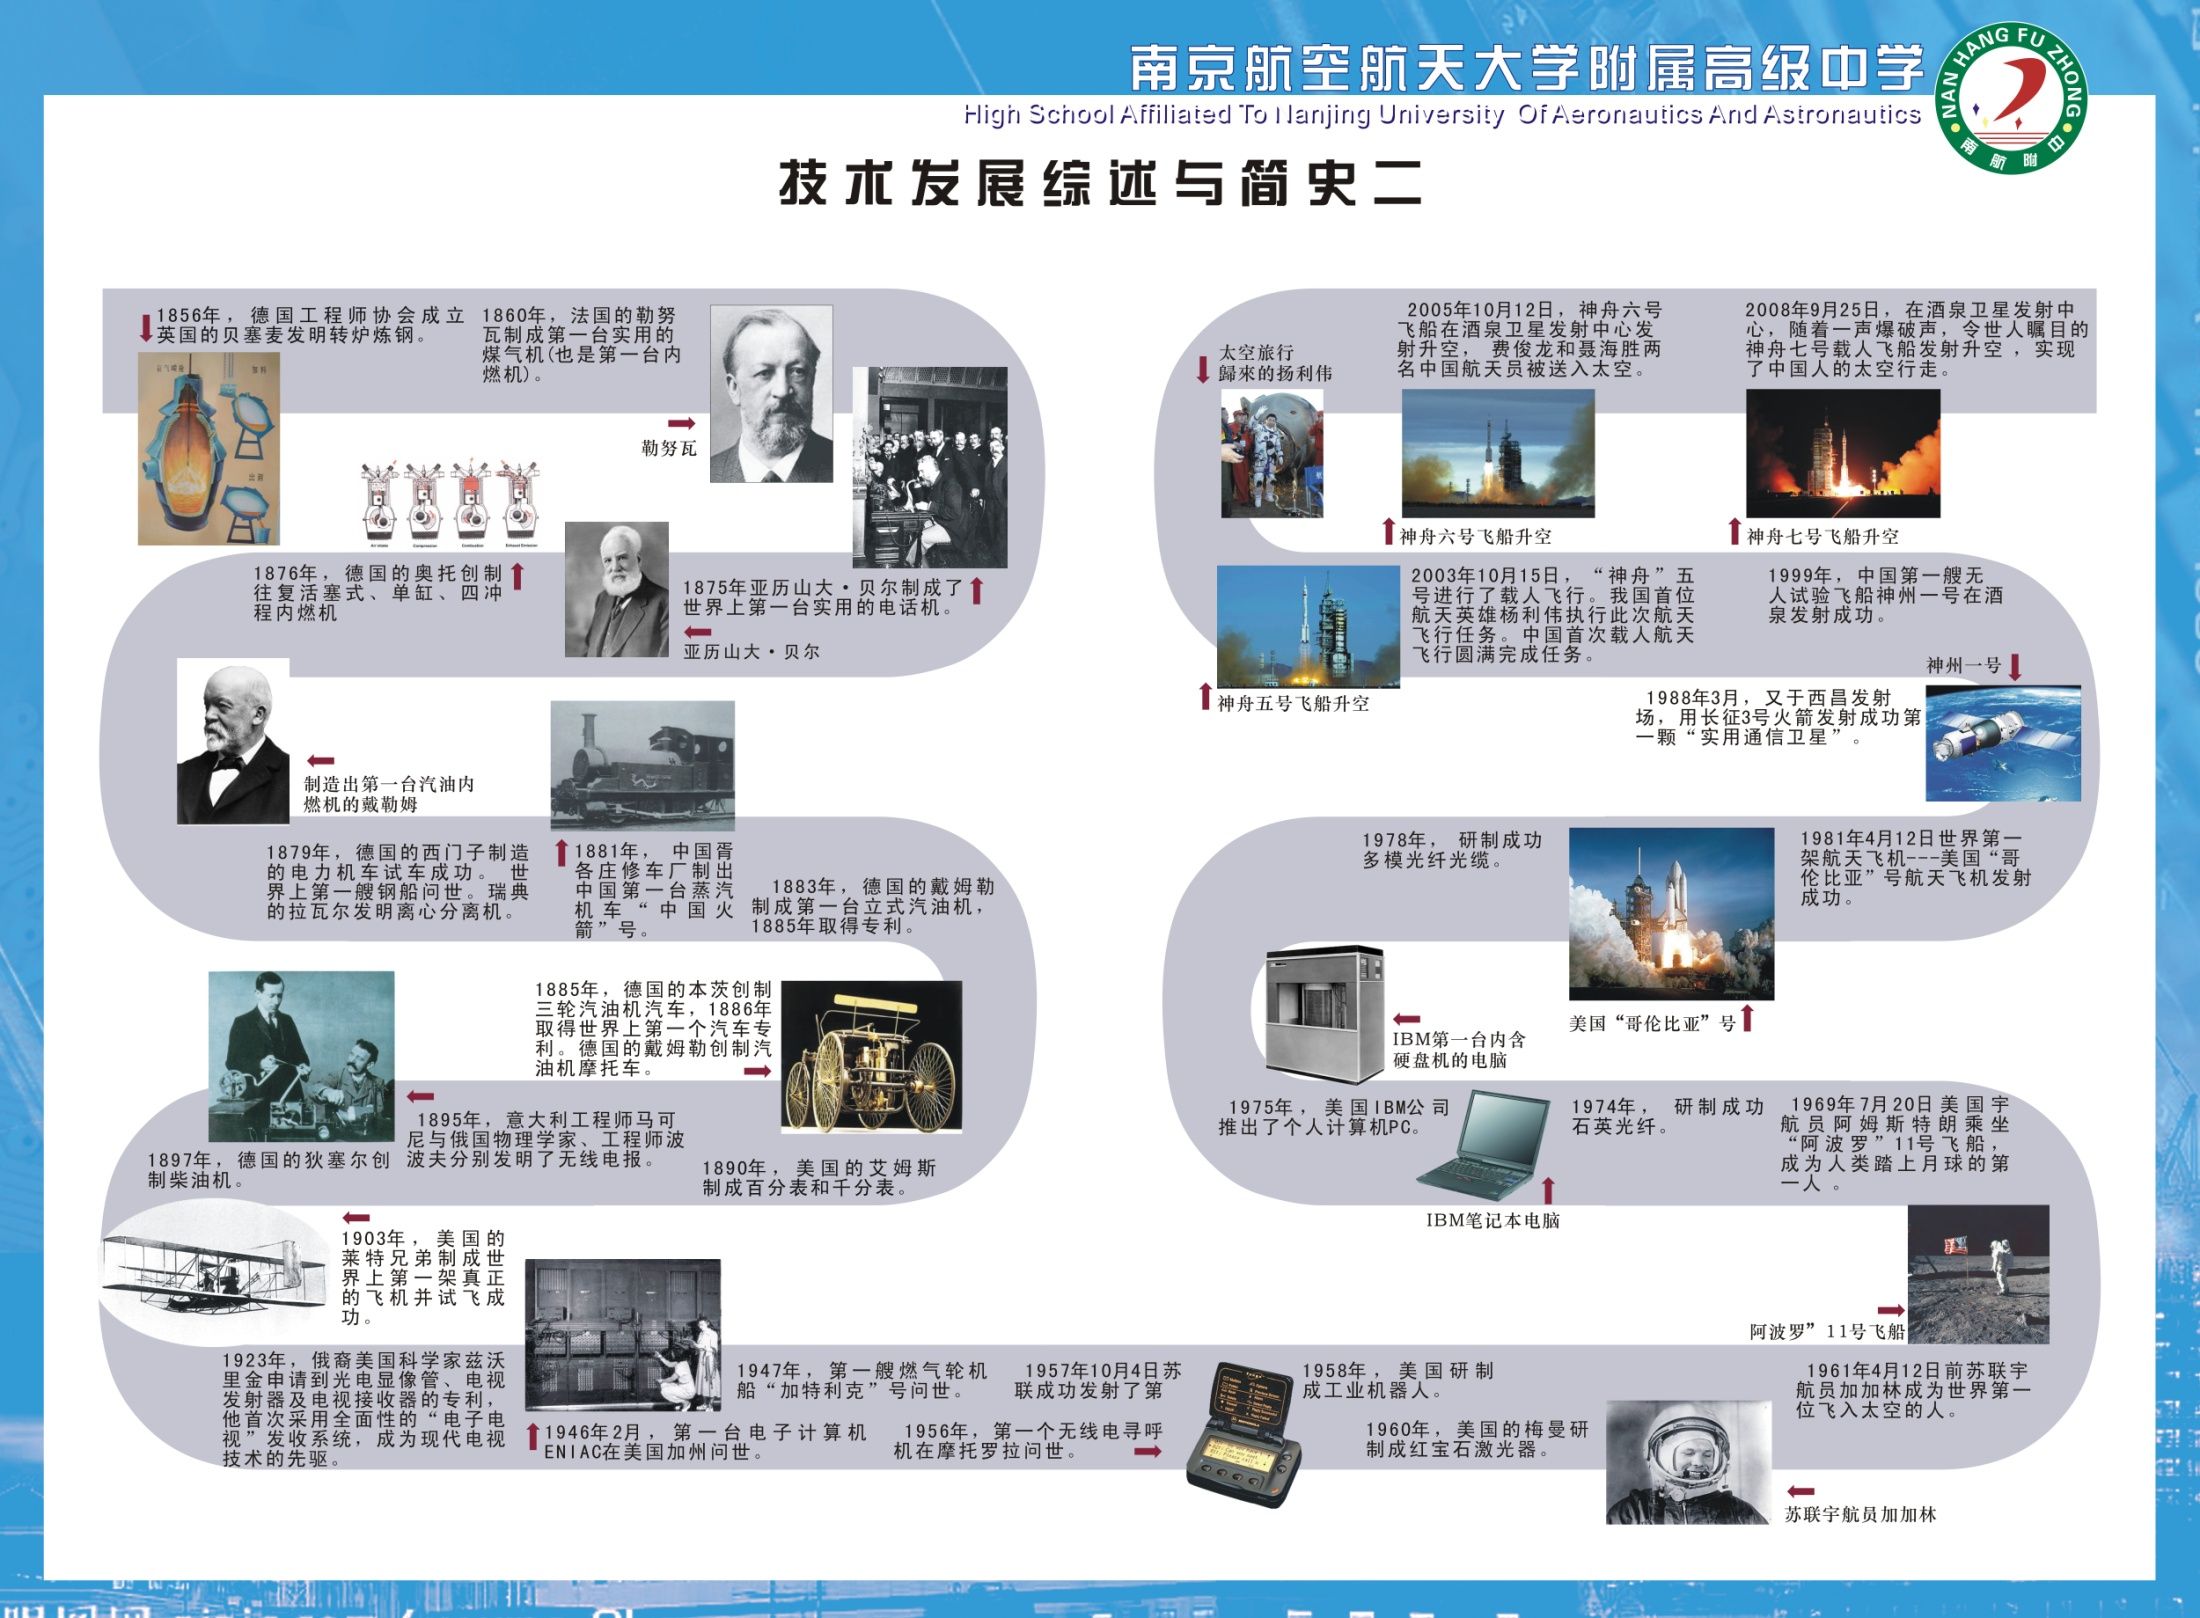2200x1618 pixels.
Task: Click Gagarin's helmeted cosmonaut portrait
Action: pyautogui.click(x=1687, y=1462)
